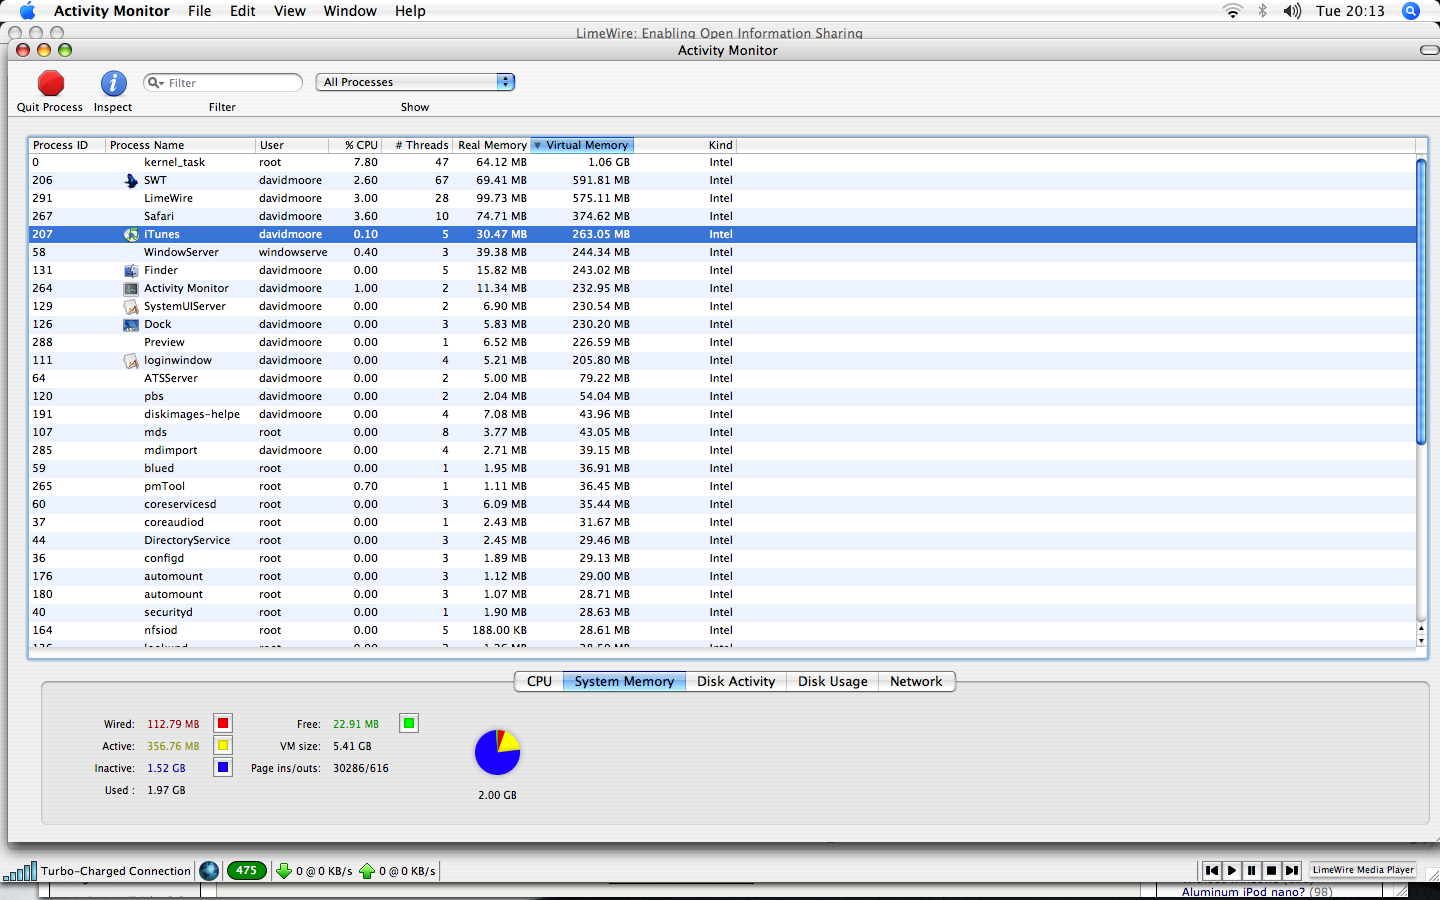Sort by User column header
The image size is (1440, 900).
tap(292, 145)
